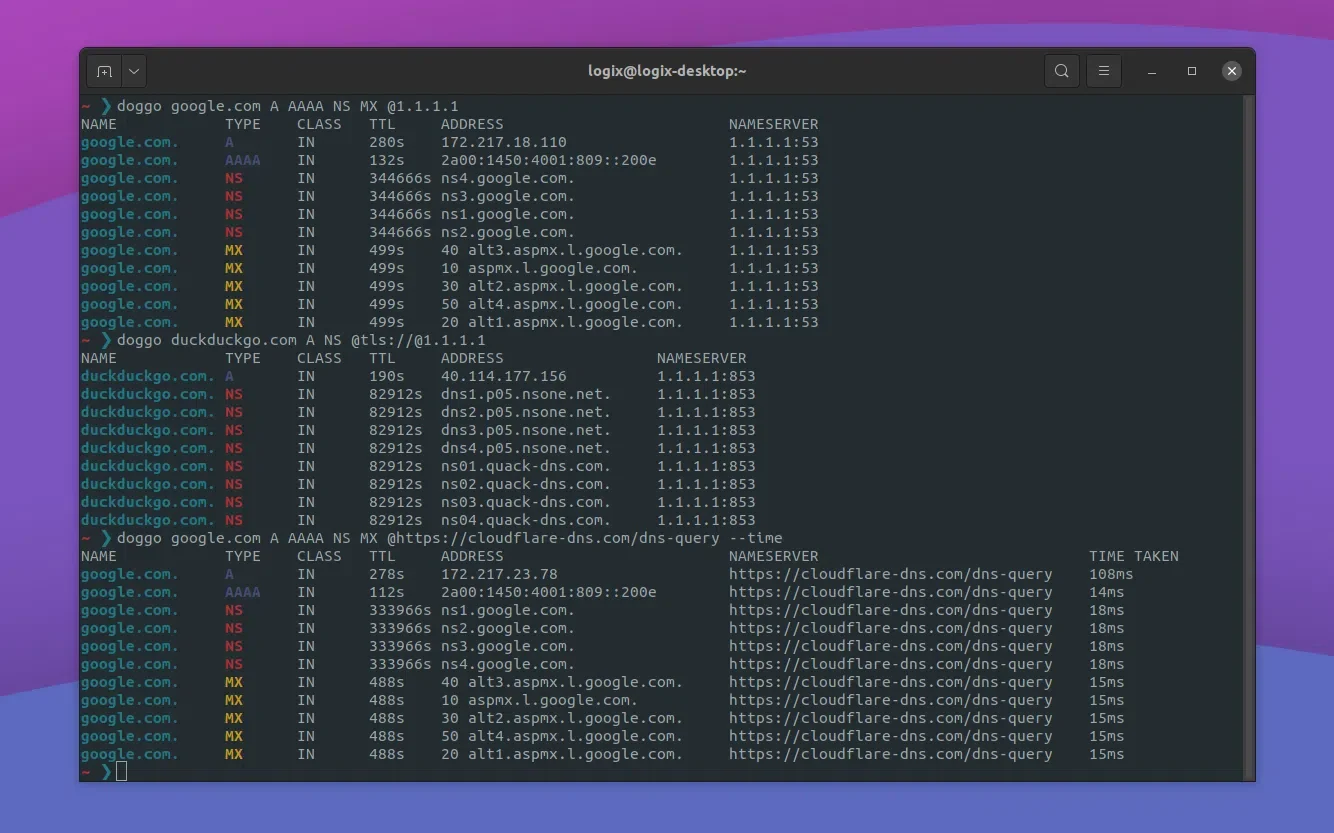The height and width of the screenshot is (833, 1334).
Task: Click the window title logix@logix-desktop:~
Action: (x=667, y=71)
